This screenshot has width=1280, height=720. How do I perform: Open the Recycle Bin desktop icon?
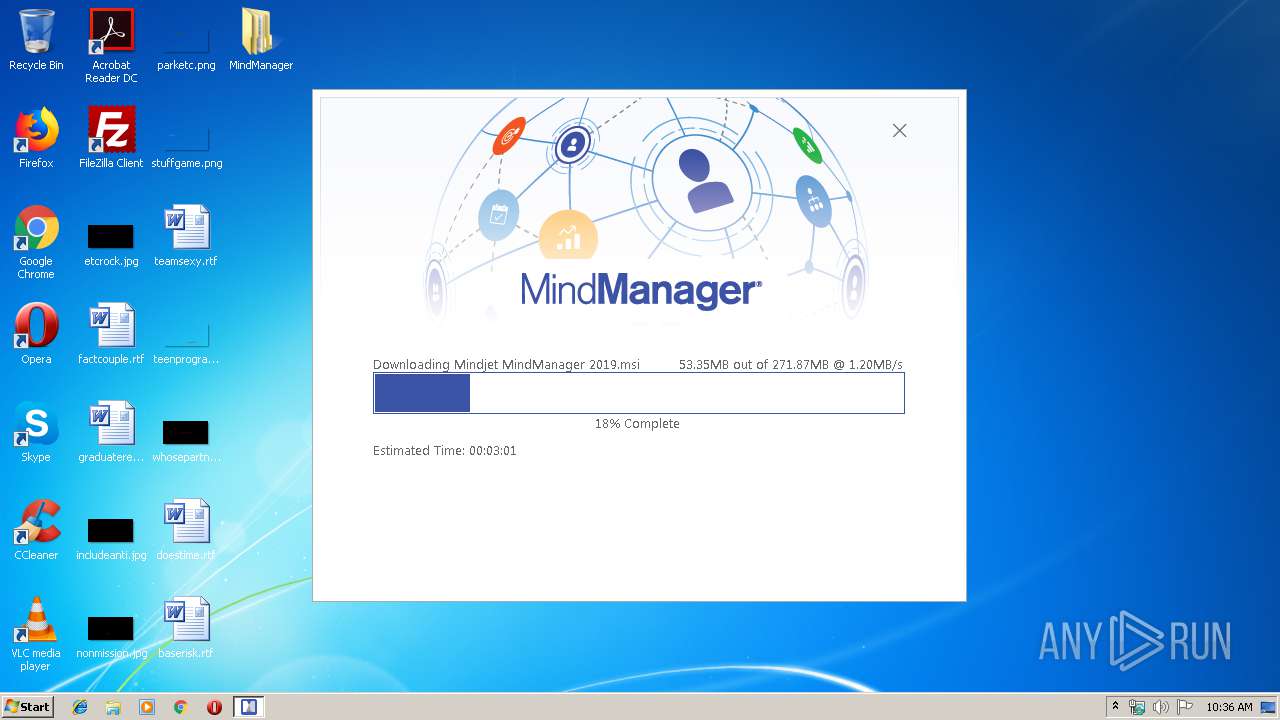coord(36,40)
